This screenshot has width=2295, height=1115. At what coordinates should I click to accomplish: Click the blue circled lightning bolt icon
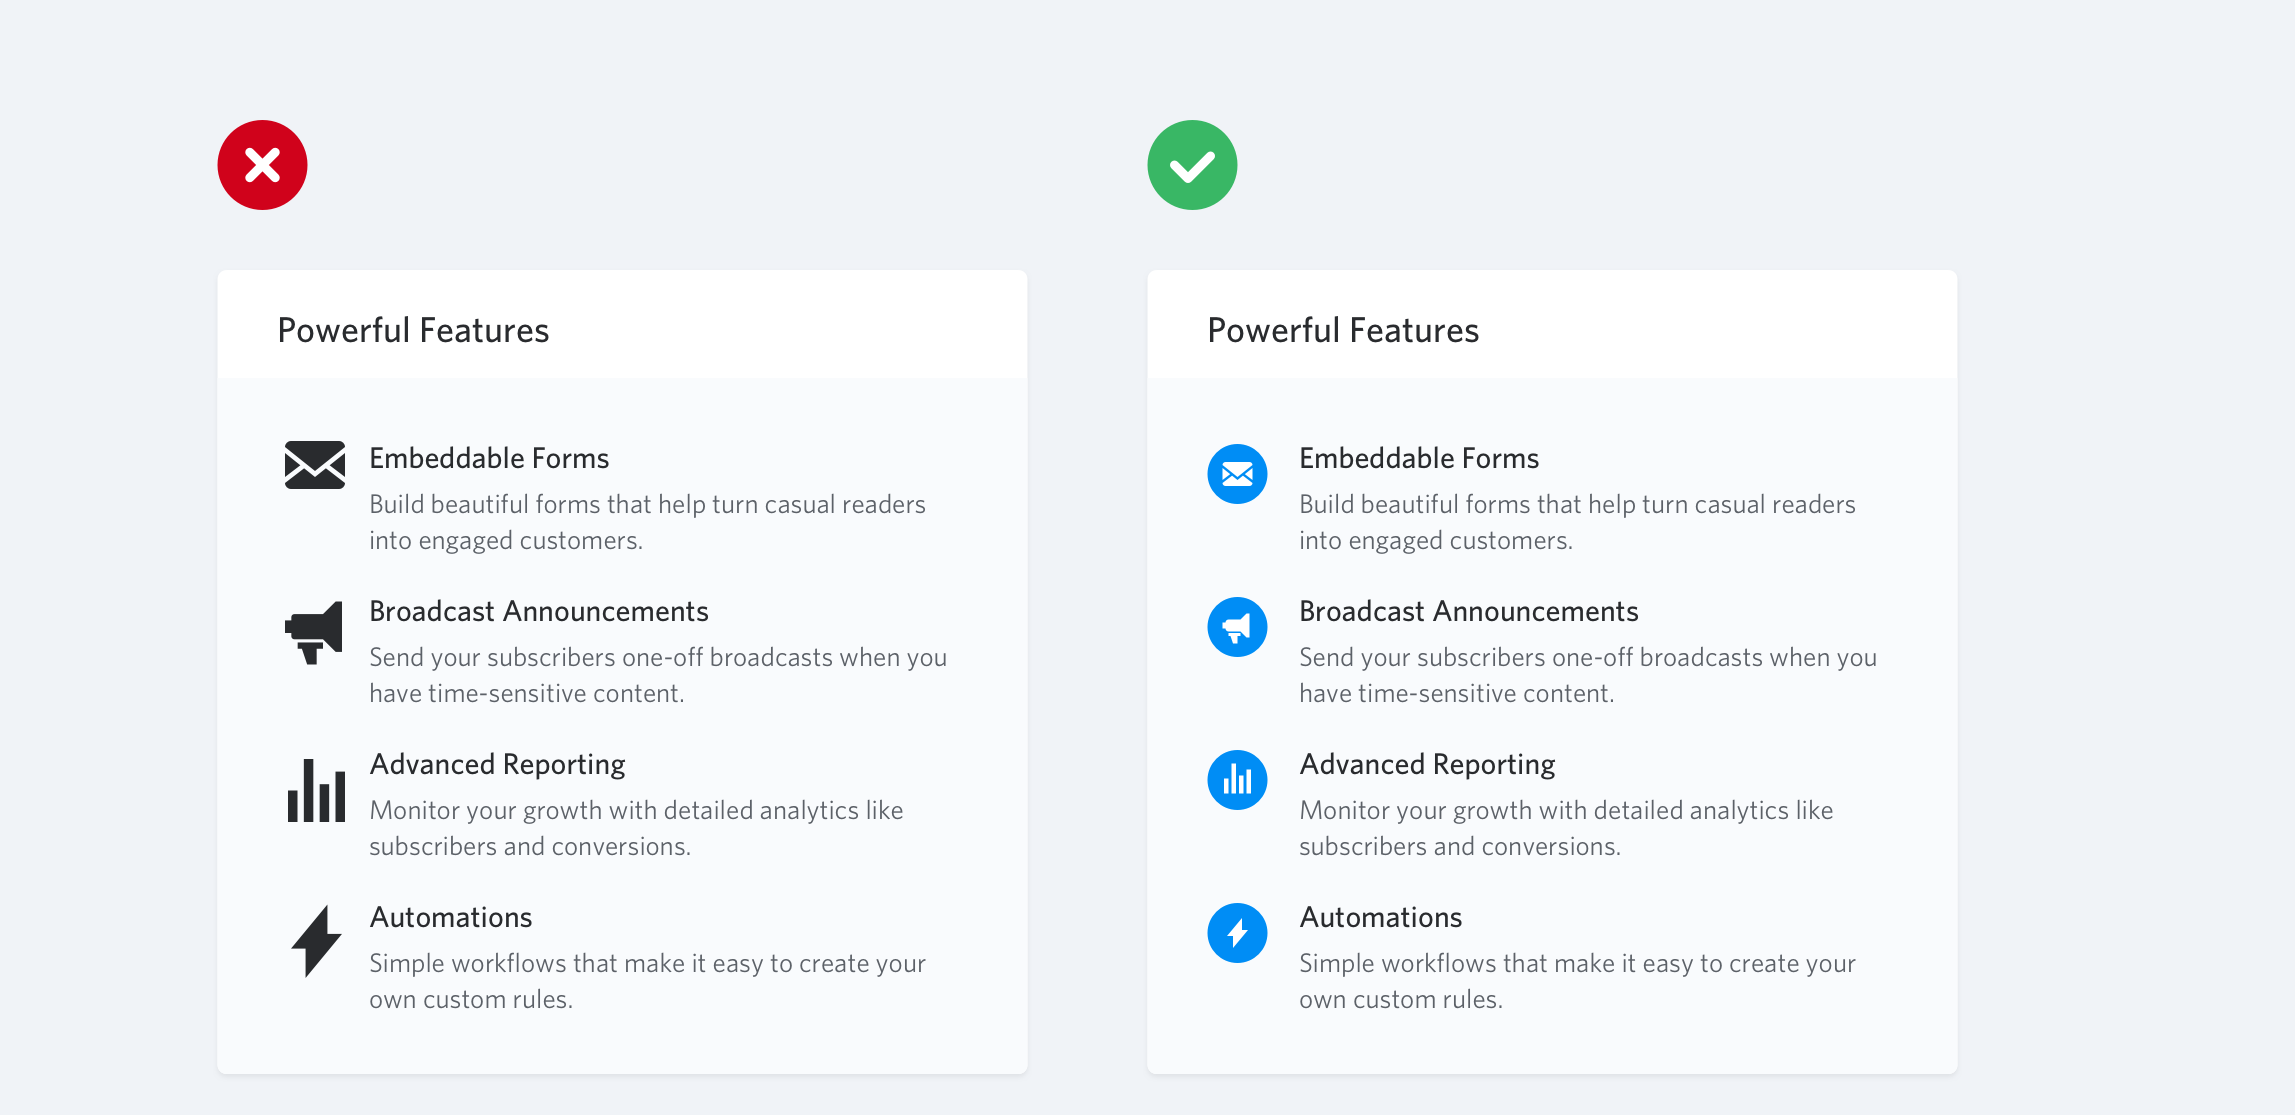pos(1237,933)
